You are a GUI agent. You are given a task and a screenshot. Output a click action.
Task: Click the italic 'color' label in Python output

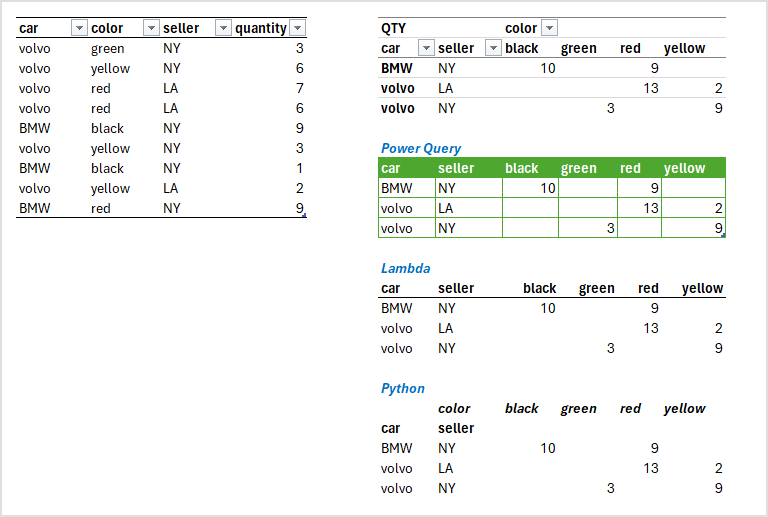click(x=454, y=408)
